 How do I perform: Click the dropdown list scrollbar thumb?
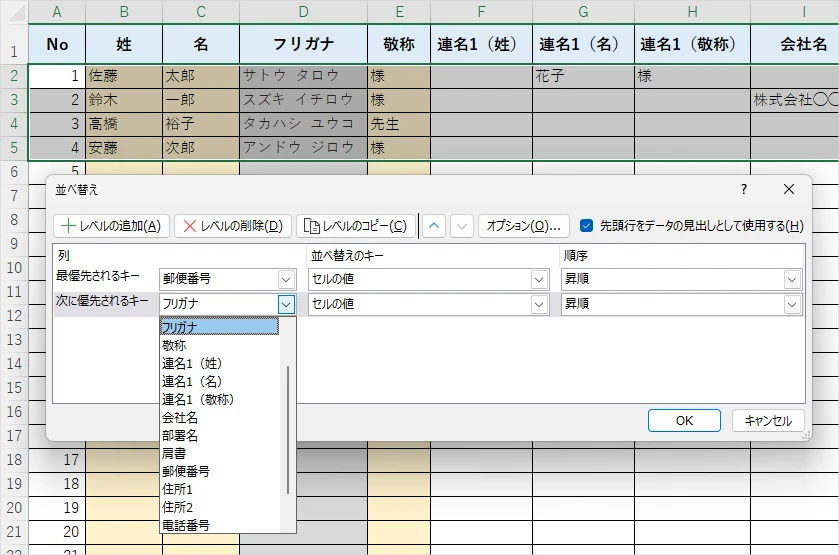tap(288, 430)
